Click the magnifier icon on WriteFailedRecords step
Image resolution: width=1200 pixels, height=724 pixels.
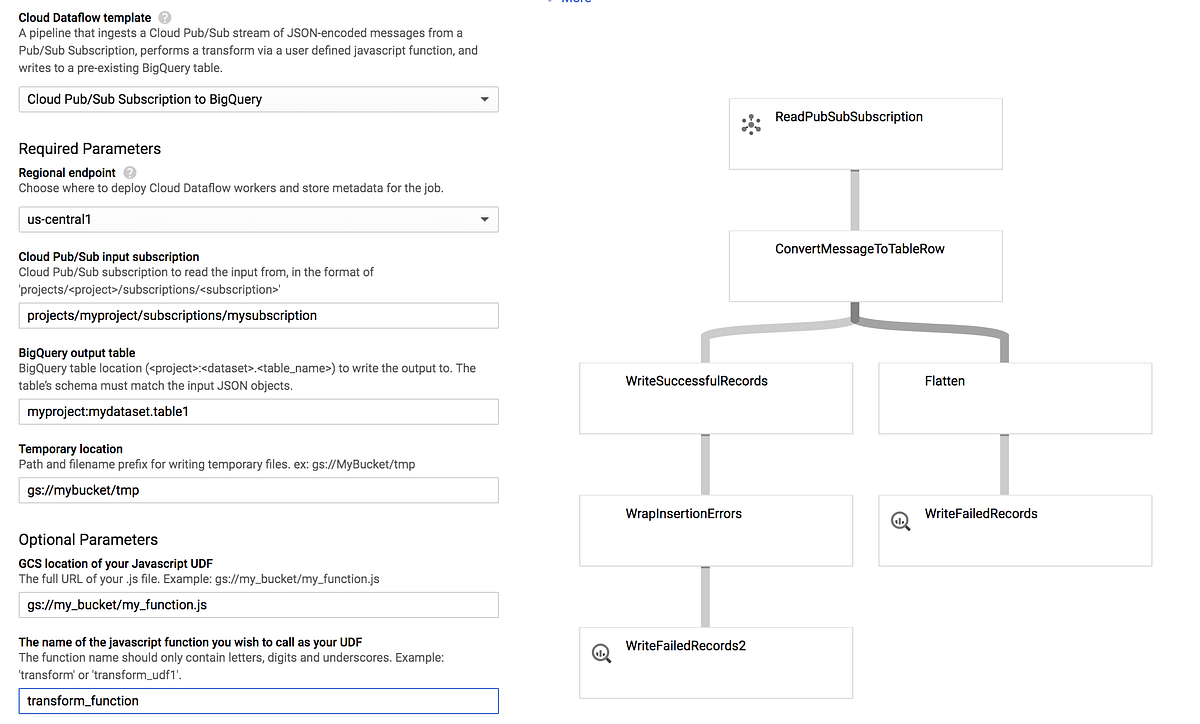901,521
